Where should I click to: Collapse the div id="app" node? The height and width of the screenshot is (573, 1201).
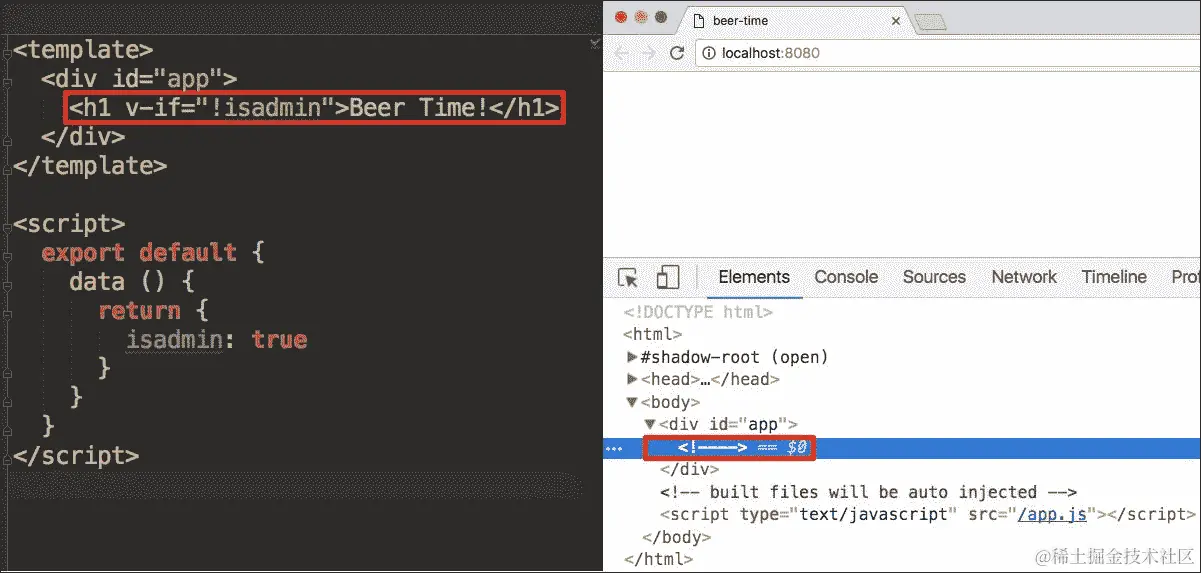click(650, 424)
